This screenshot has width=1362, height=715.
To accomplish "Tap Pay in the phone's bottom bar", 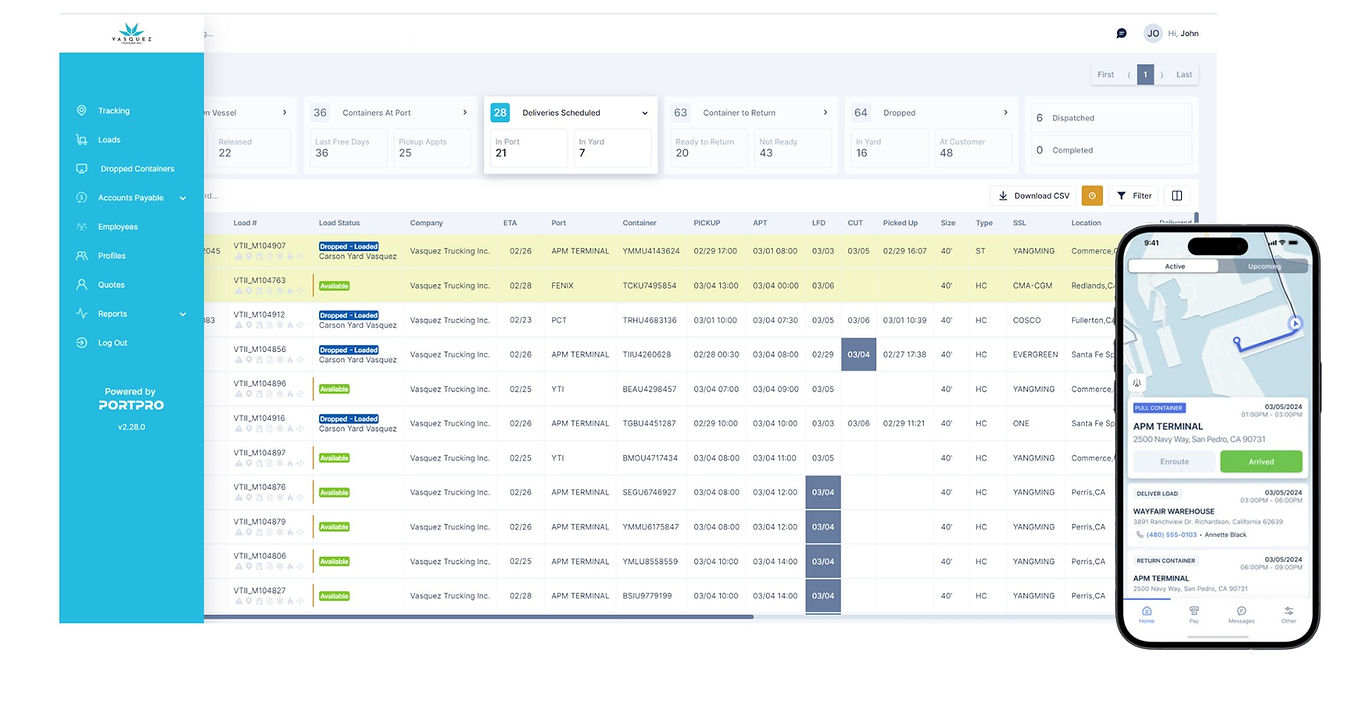I will (1194, 614).
